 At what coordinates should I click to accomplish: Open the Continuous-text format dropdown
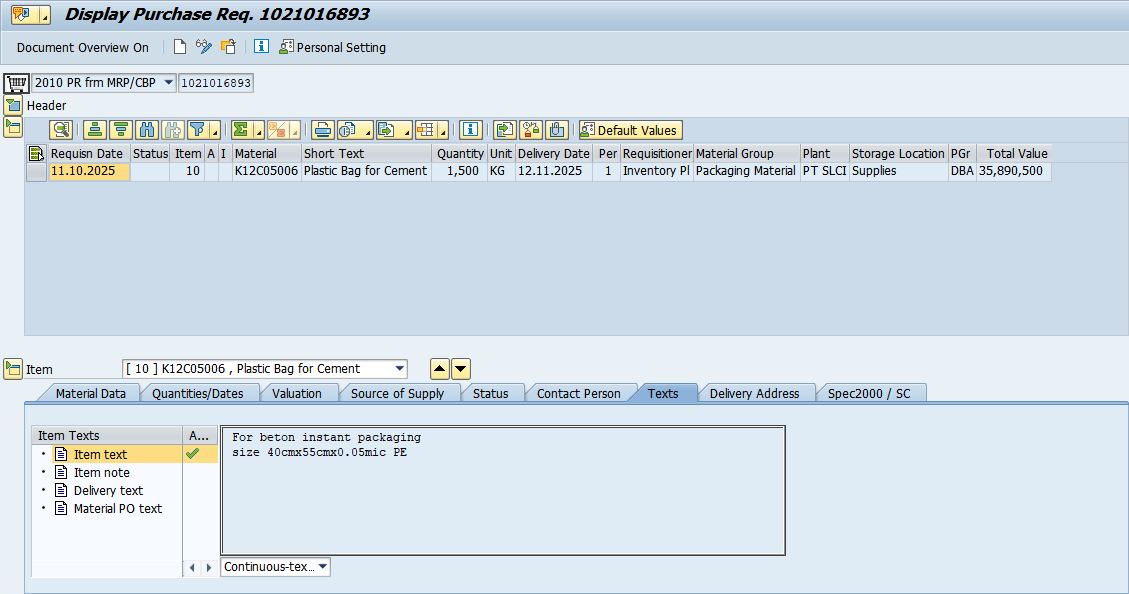322,567
